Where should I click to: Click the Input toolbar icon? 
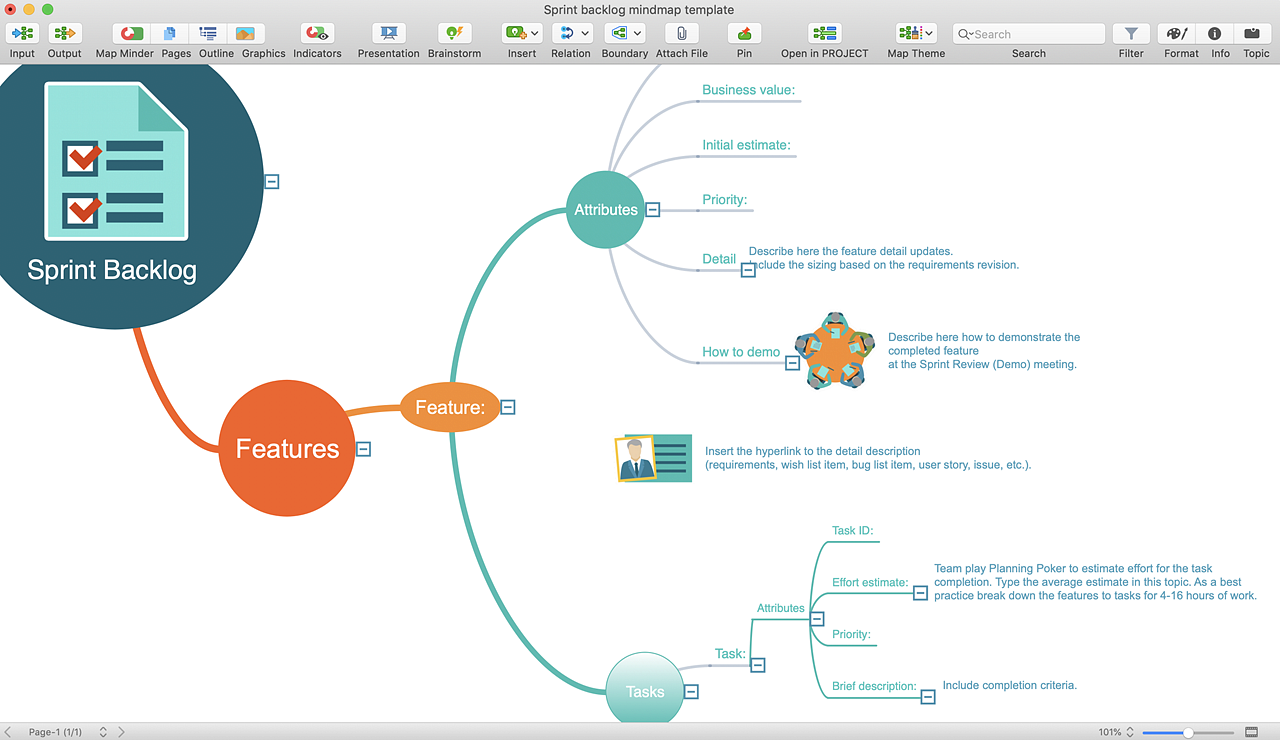pyautogui.click(x=22, y=34)
